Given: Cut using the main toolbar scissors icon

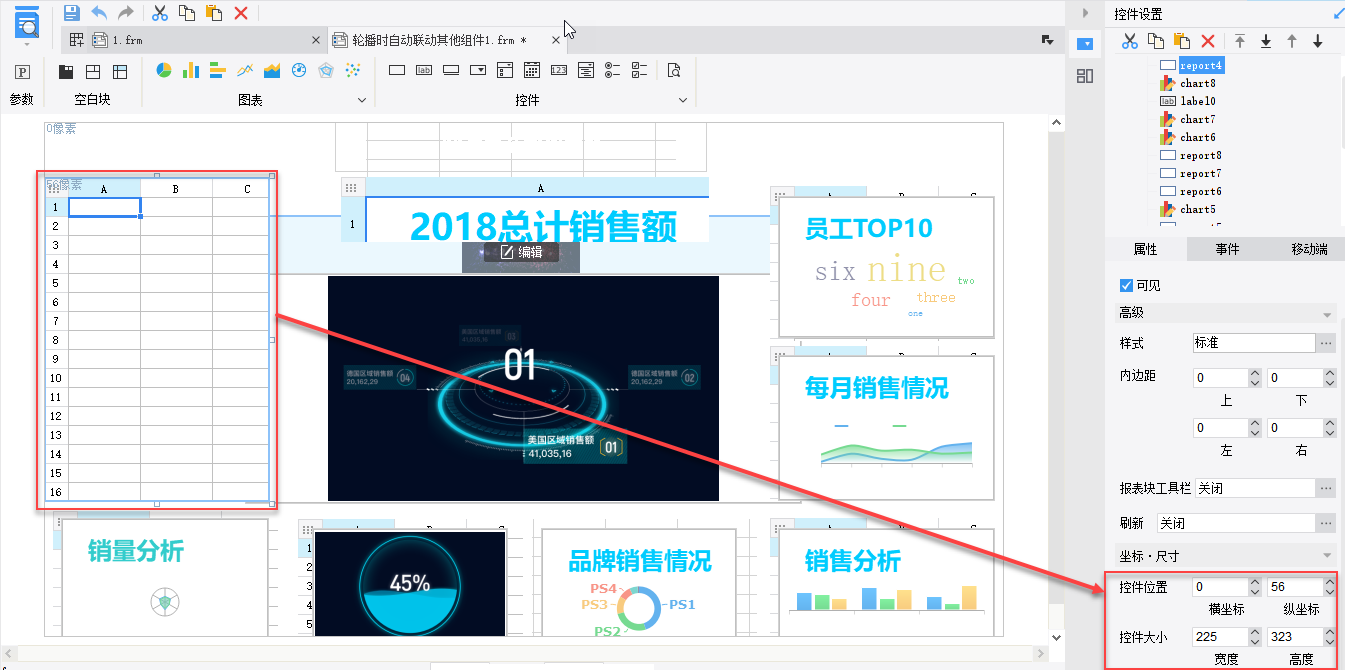Looking at the screenshot, I should pyautogui.click(x=159, y=13).
